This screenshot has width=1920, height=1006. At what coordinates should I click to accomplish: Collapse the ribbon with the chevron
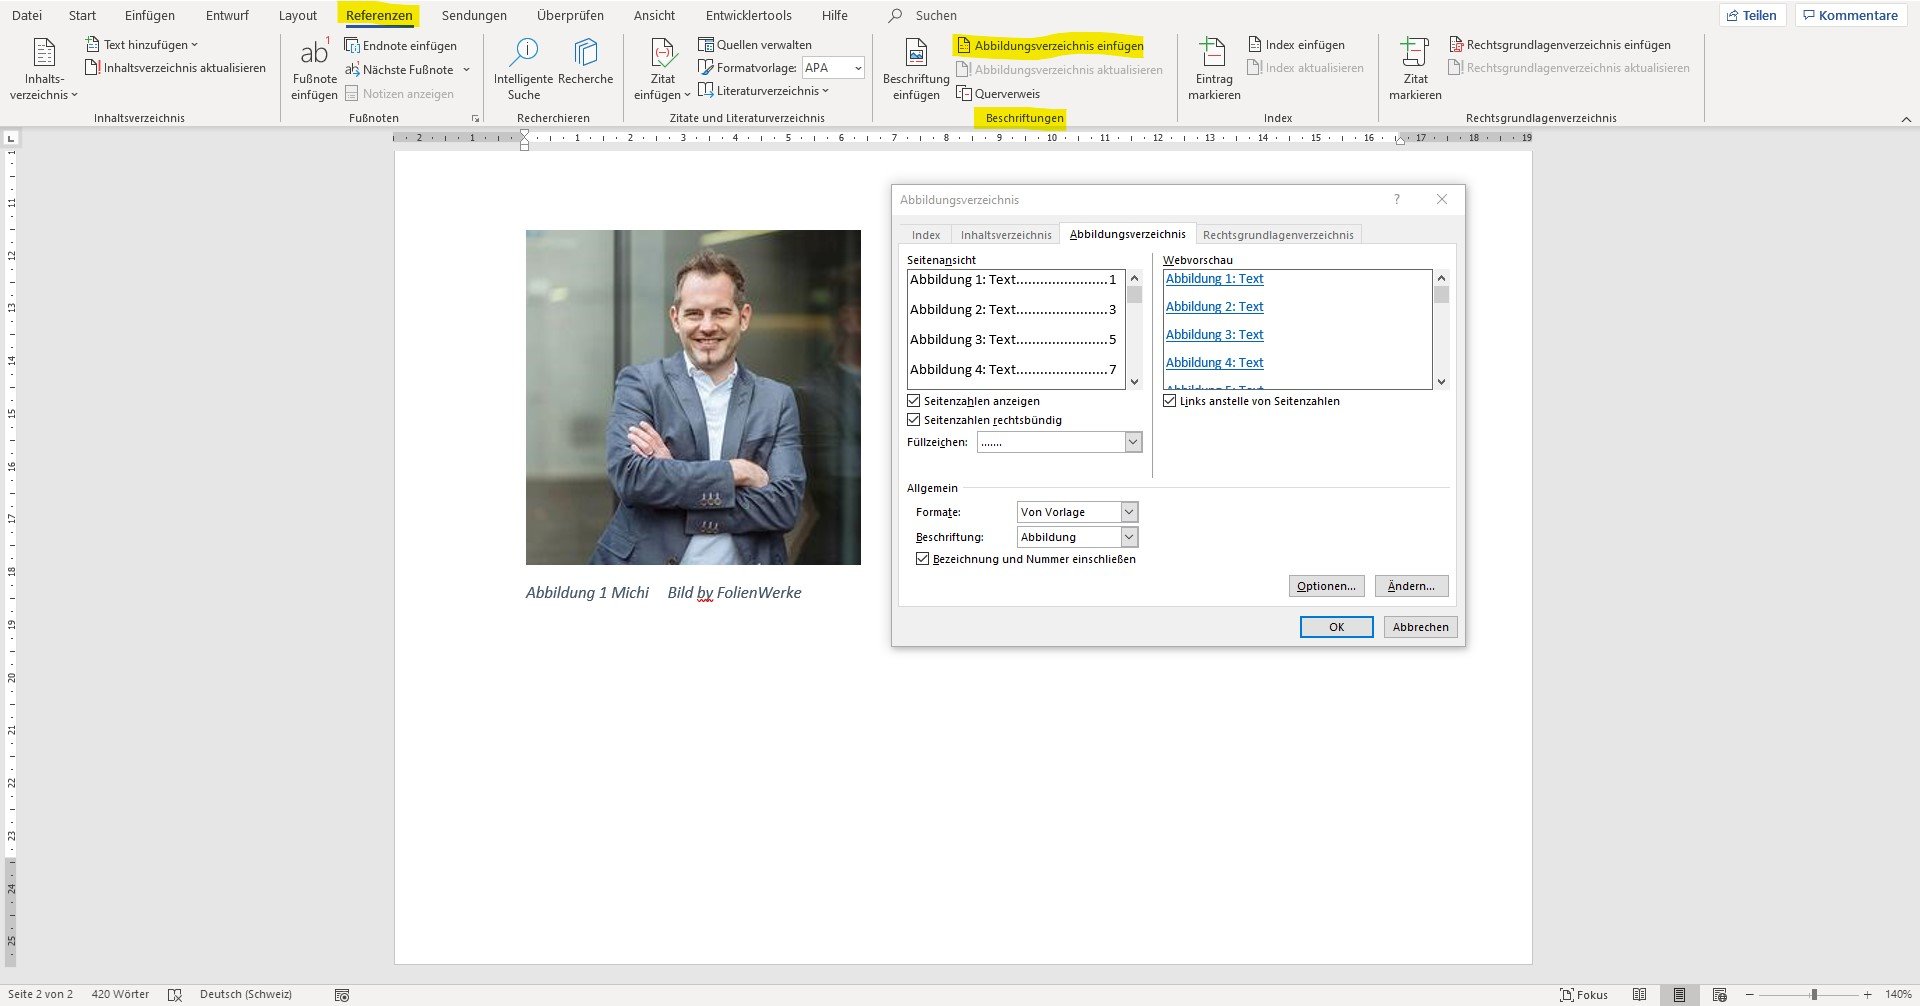(x=1906, y=119)
